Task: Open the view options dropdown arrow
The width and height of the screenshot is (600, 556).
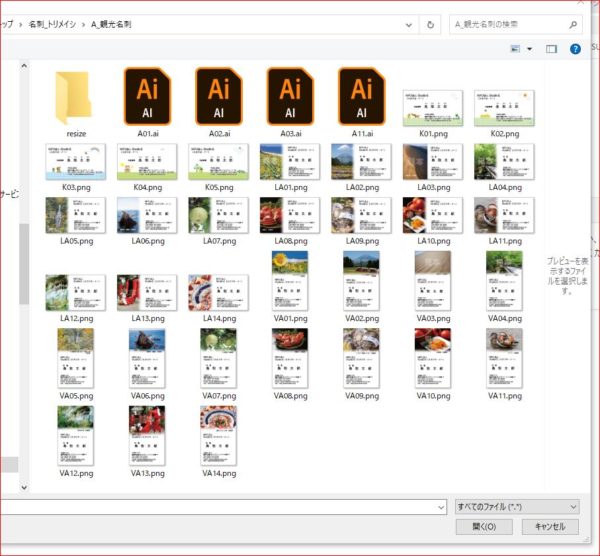Action: tap(530, 48)
